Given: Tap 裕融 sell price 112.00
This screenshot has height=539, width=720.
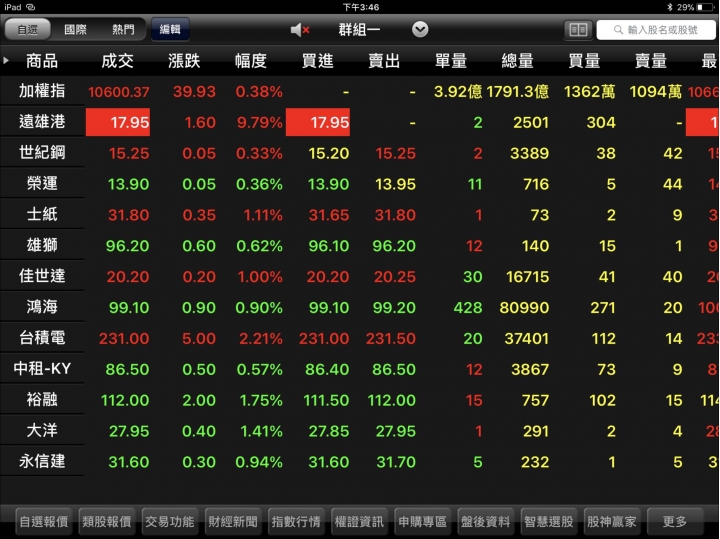Looking at the screenshot, I should (392, 400).
